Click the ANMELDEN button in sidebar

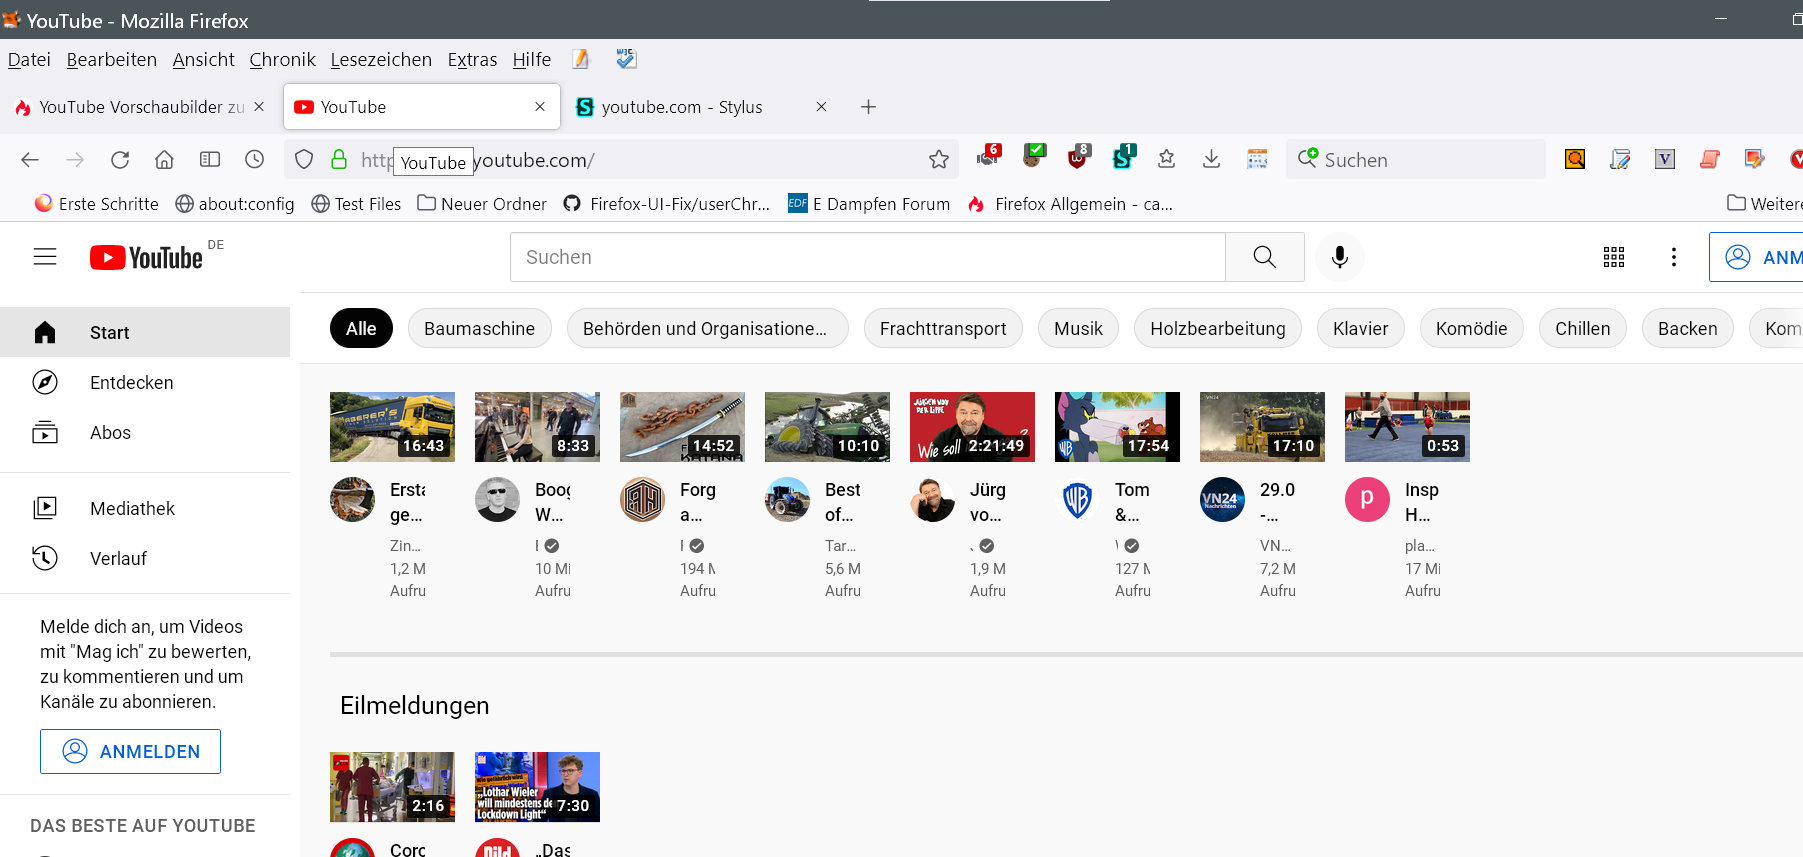[x=131, y=751]
